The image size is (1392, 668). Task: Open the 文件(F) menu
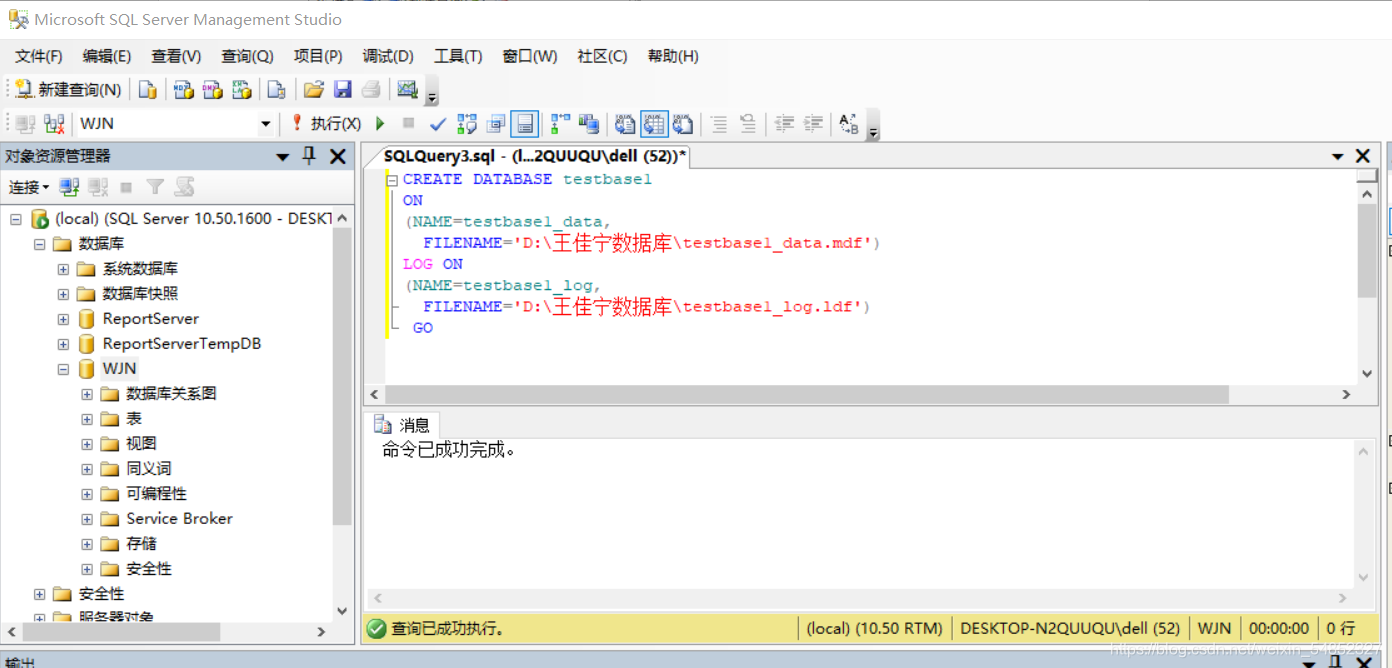(x=39, y=56)
